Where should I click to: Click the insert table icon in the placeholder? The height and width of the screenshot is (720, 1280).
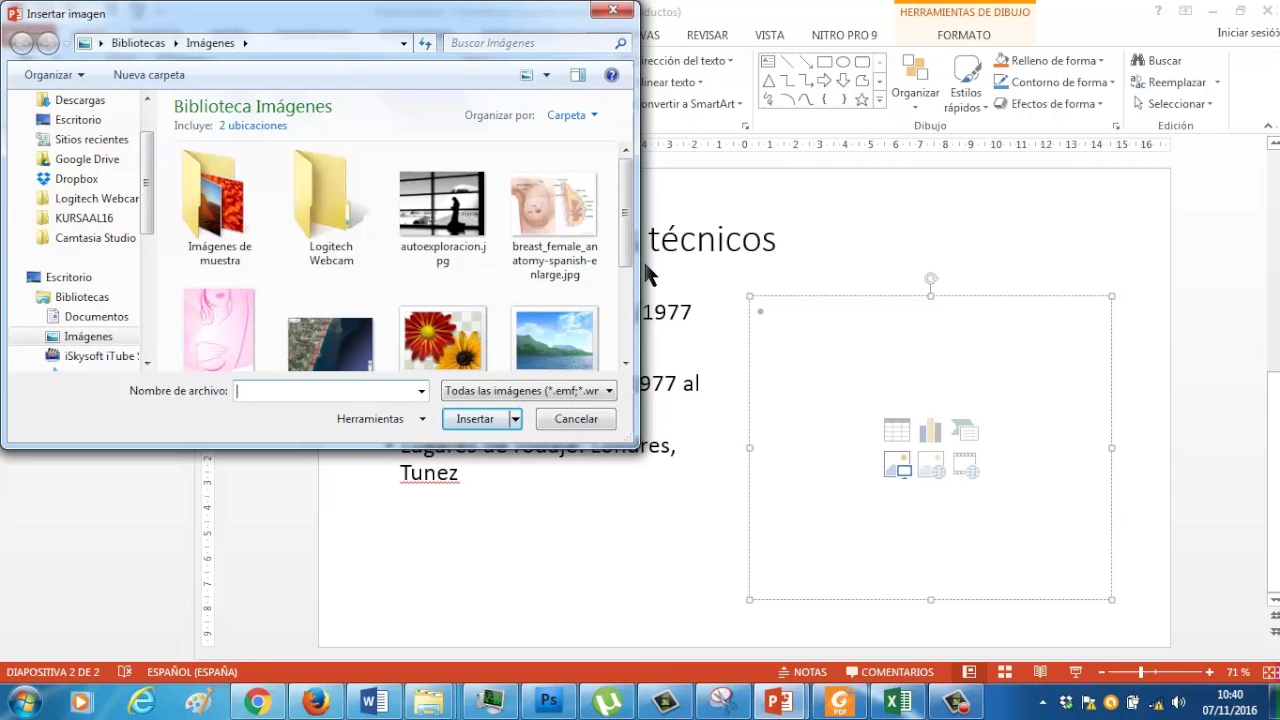coord(897,430)
